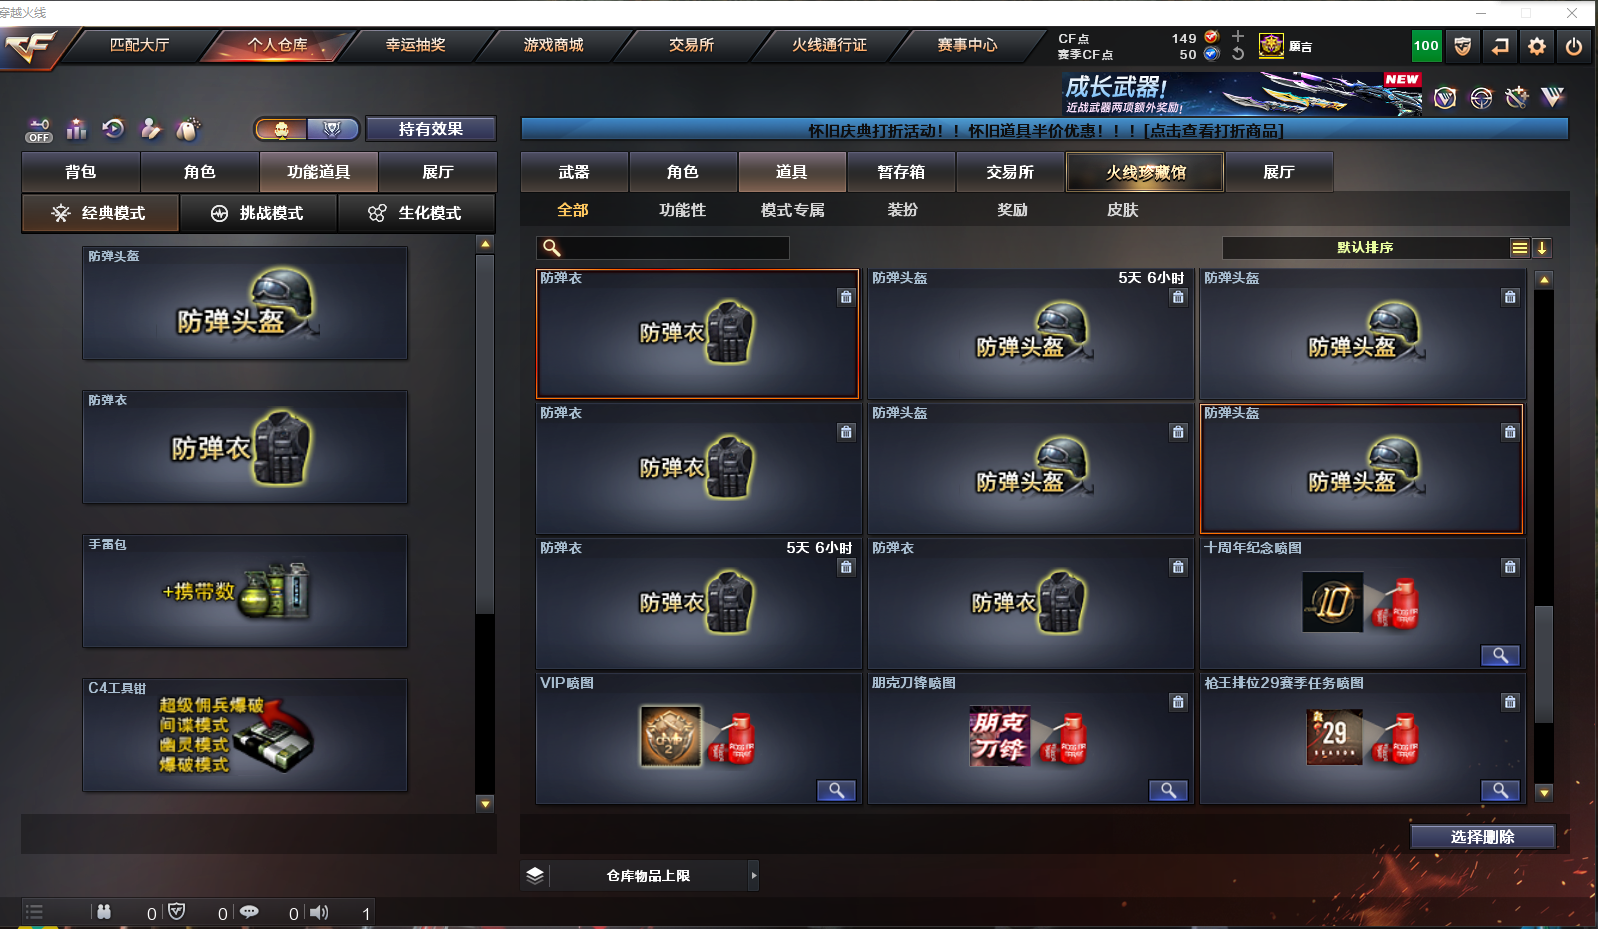This screenshot has width=1598, height=929.
Task: Open the settings gear in top bar
Action: pyautogui.click(x=1537, y=46)
